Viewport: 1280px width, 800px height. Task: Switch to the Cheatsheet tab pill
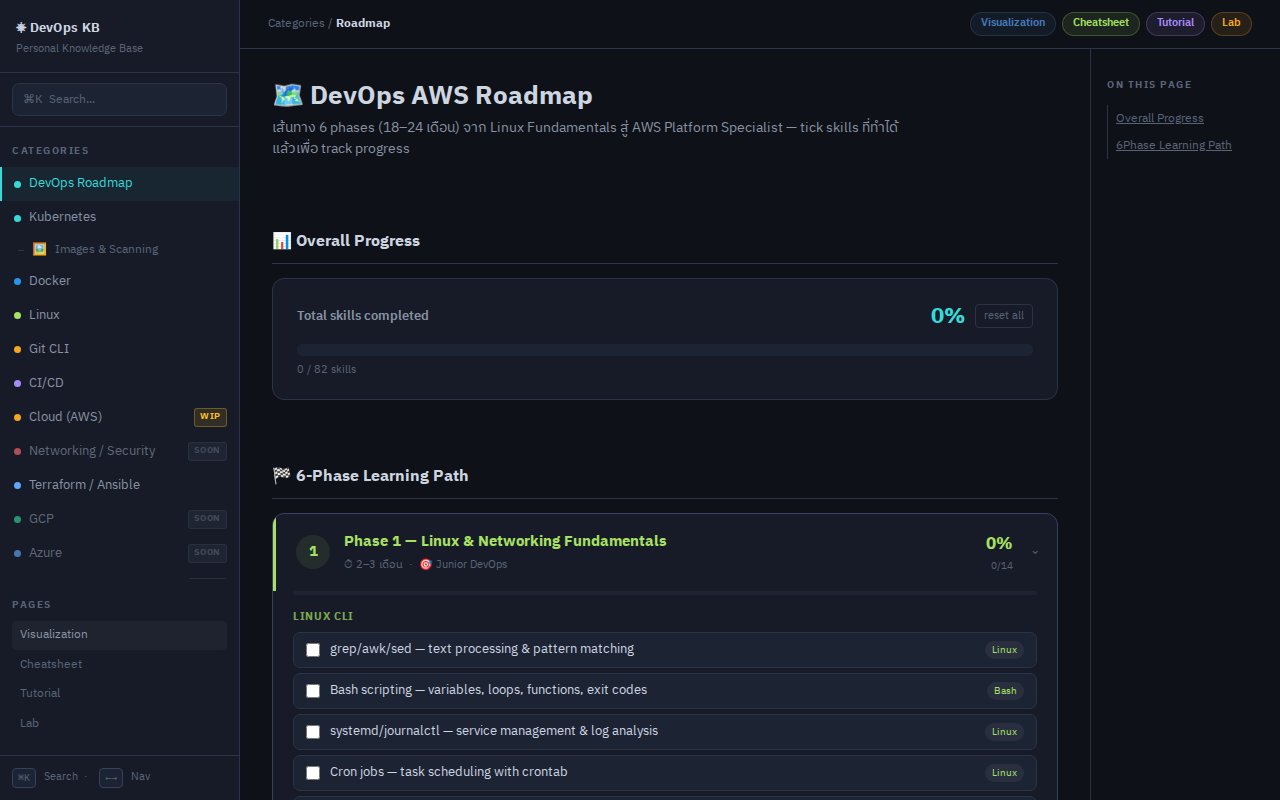point(1101,23)
